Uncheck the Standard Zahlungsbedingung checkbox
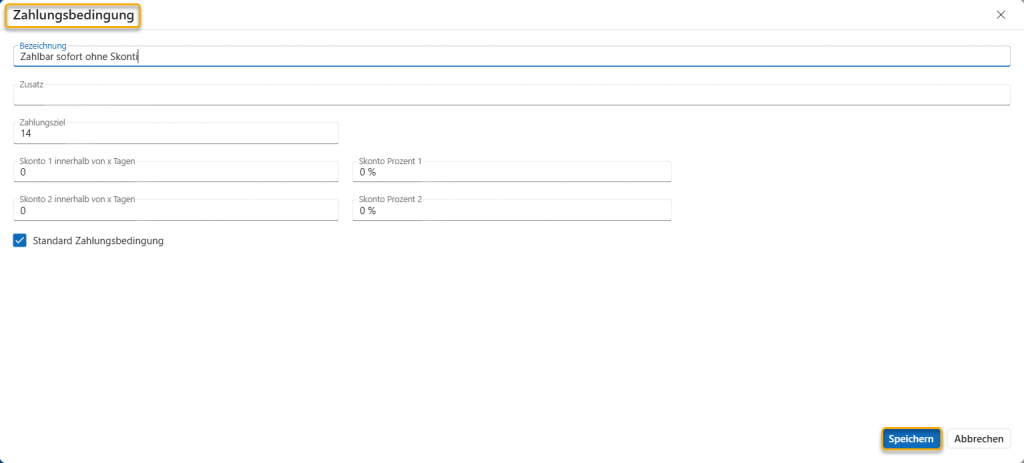This screenshot has height=463, width=1024. 20,240
